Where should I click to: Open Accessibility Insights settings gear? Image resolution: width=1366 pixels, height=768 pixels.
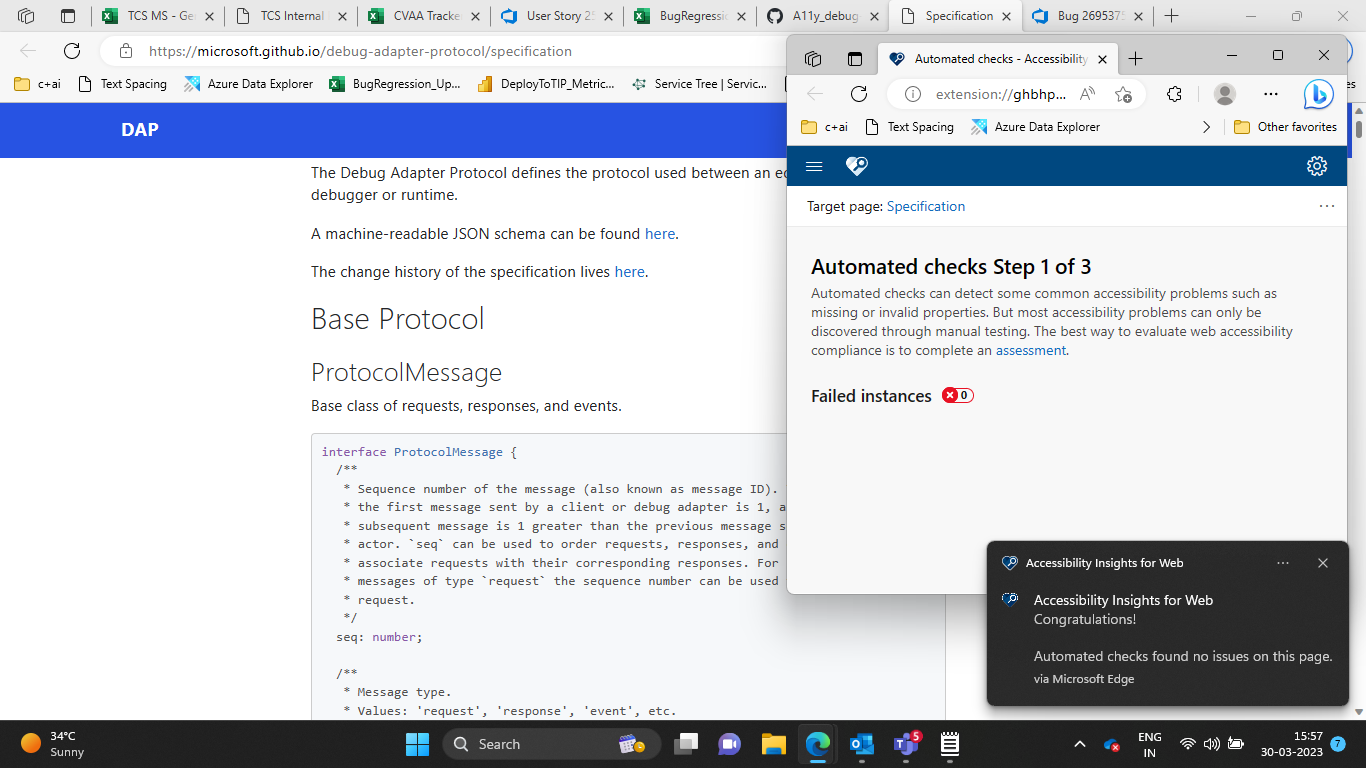[x=1317, y=166]
